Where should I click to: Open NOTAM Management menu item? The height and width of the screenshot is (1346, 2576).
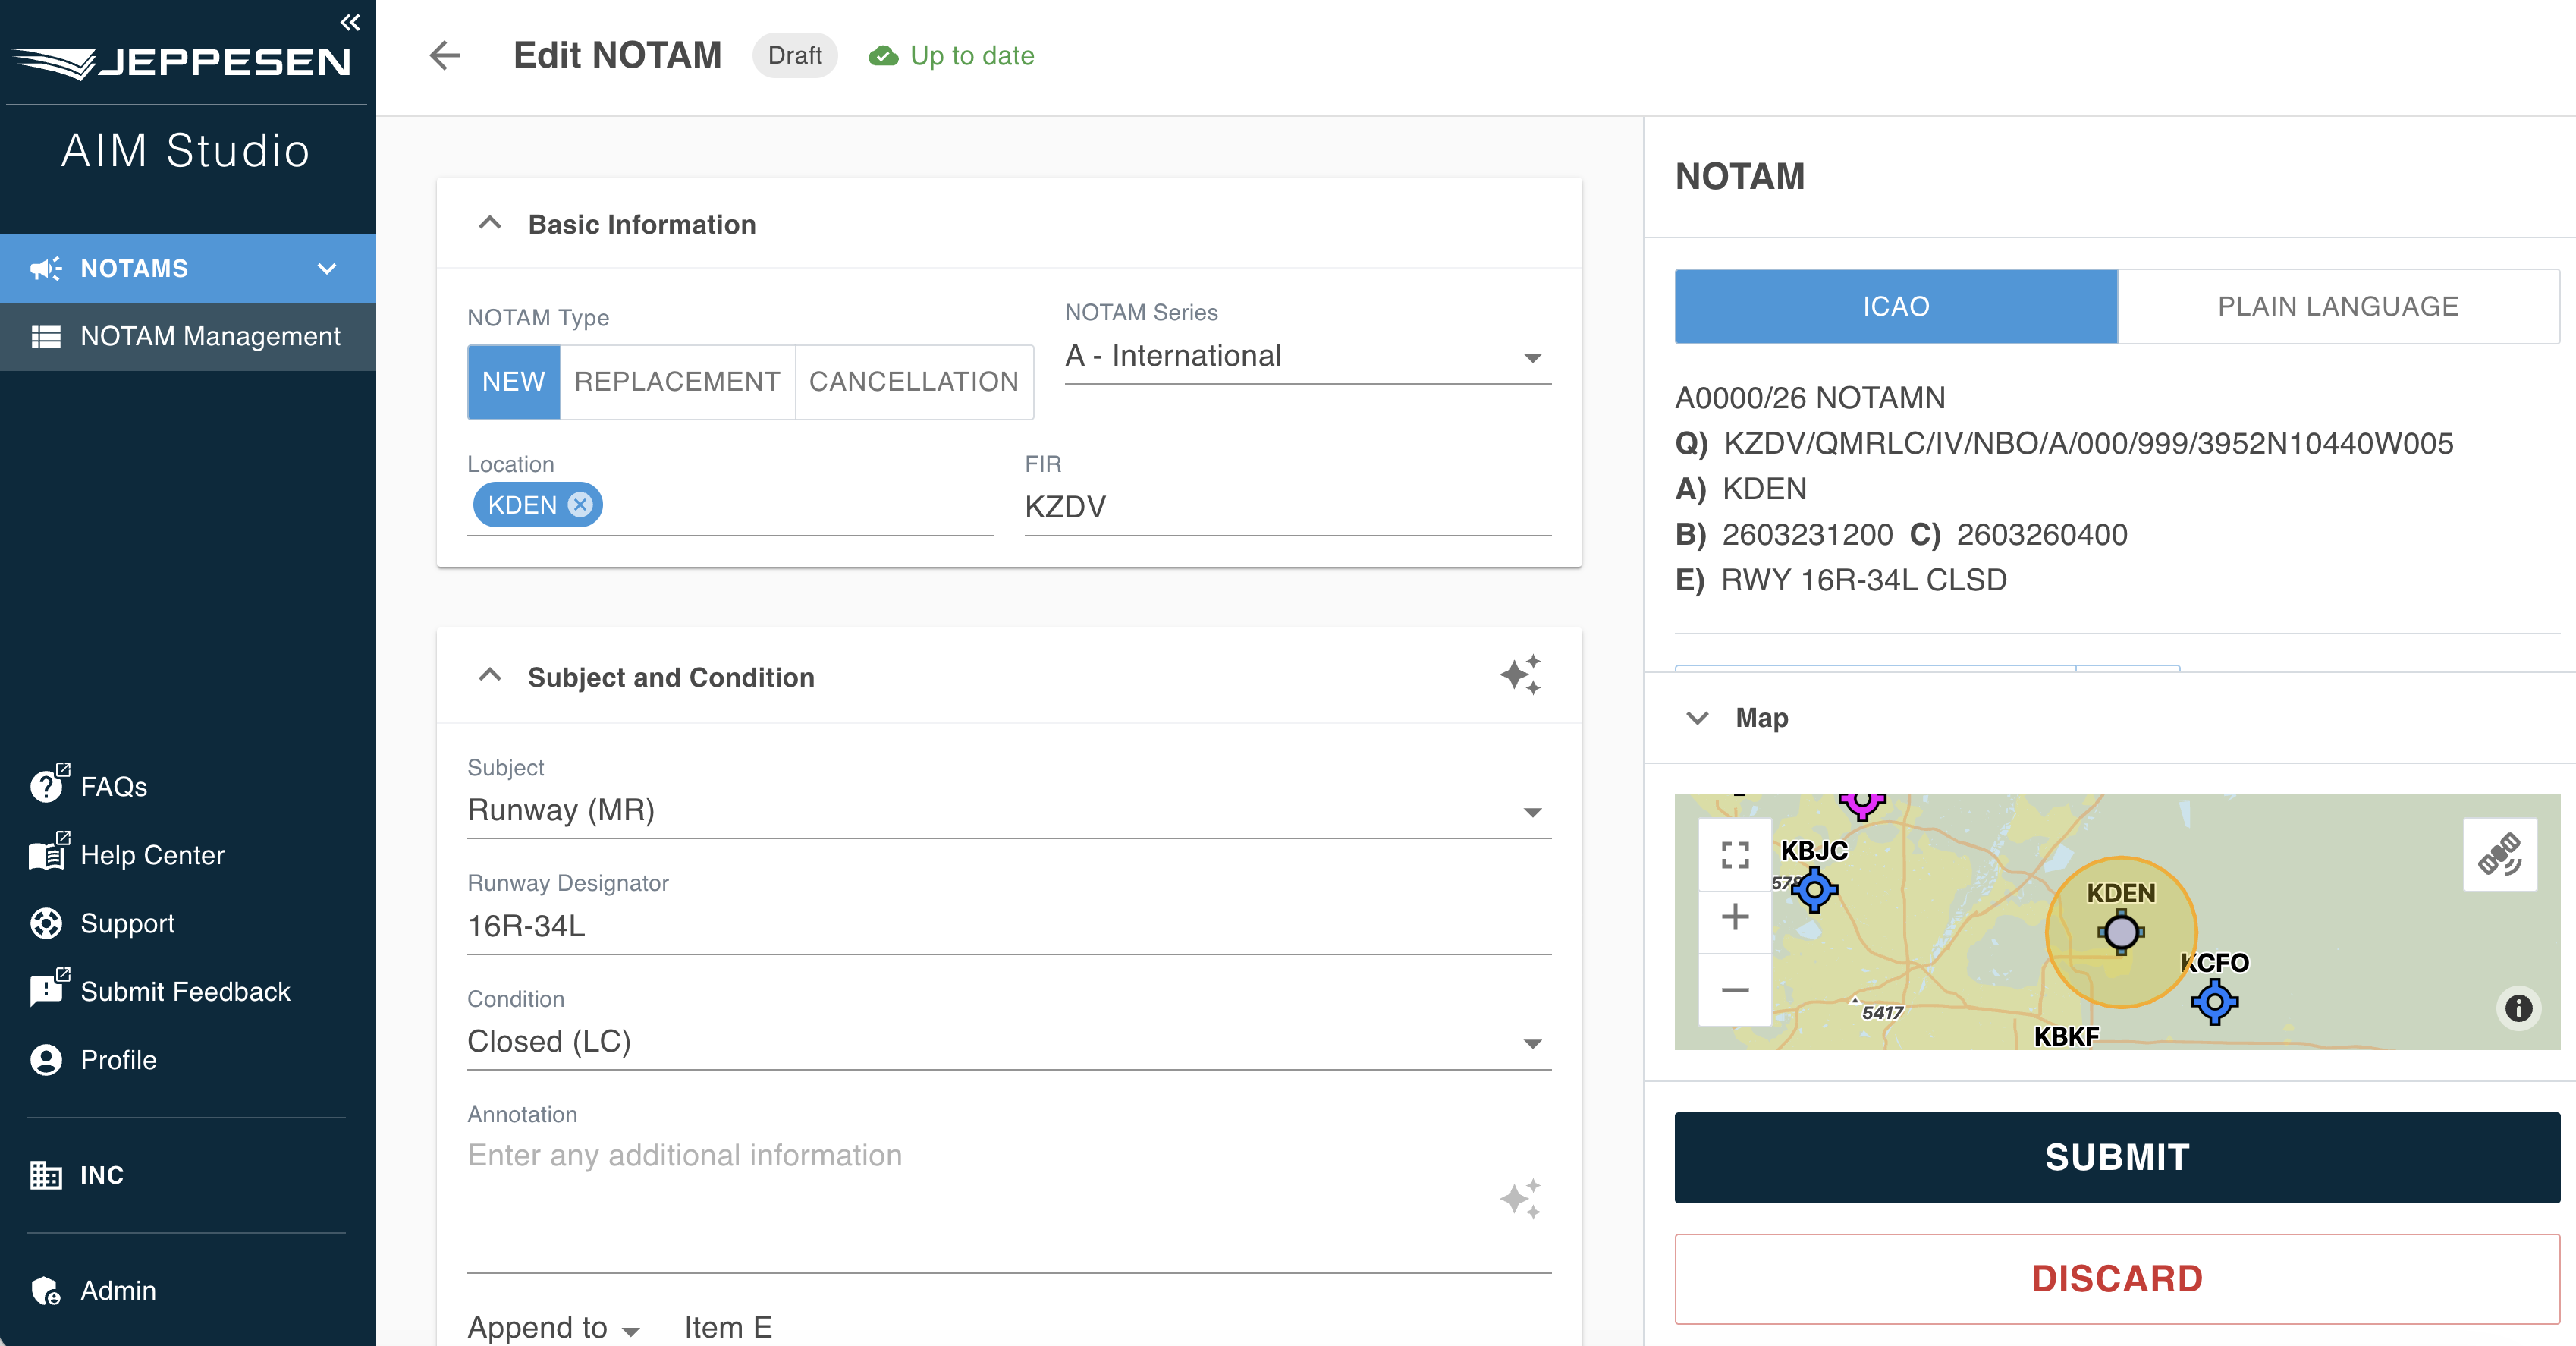(x=188, y=336)
